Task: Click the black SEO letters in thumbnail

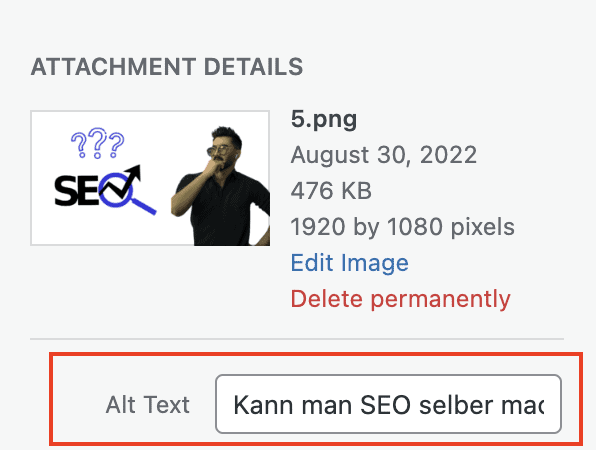Action: [x=78, y=190]
